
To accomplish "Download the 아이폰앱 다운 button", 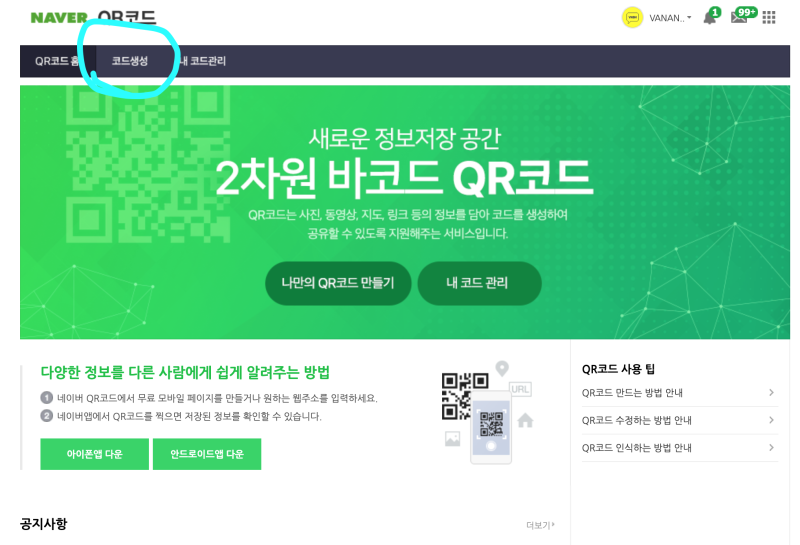I will [x=94, y=454].
